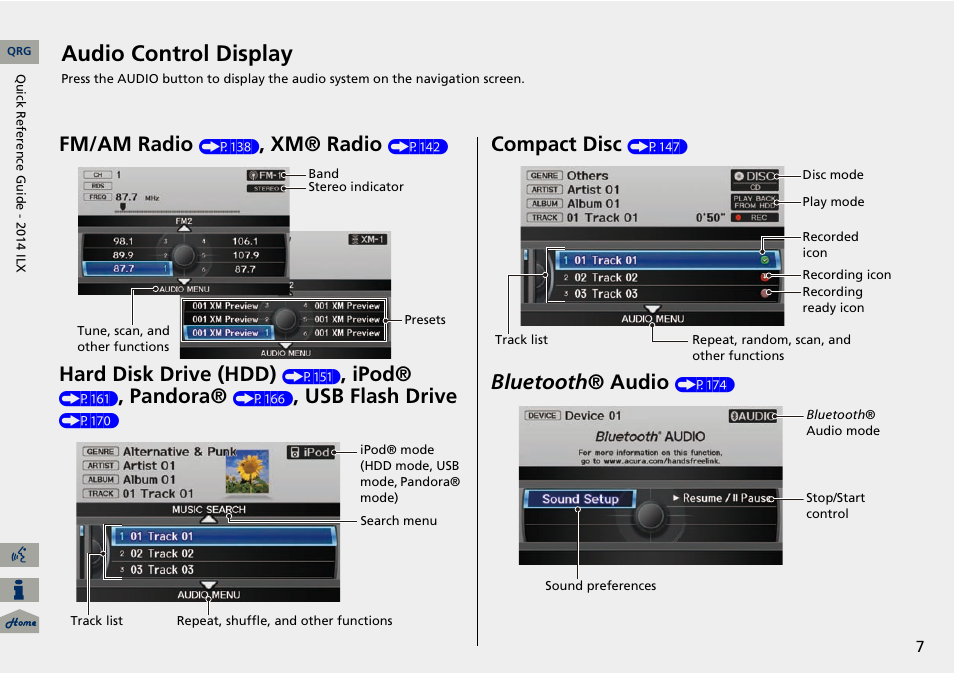The height and width of the screenshot is (674, 954).
Task: Click the voice command index icon
Action: point(19,555)
